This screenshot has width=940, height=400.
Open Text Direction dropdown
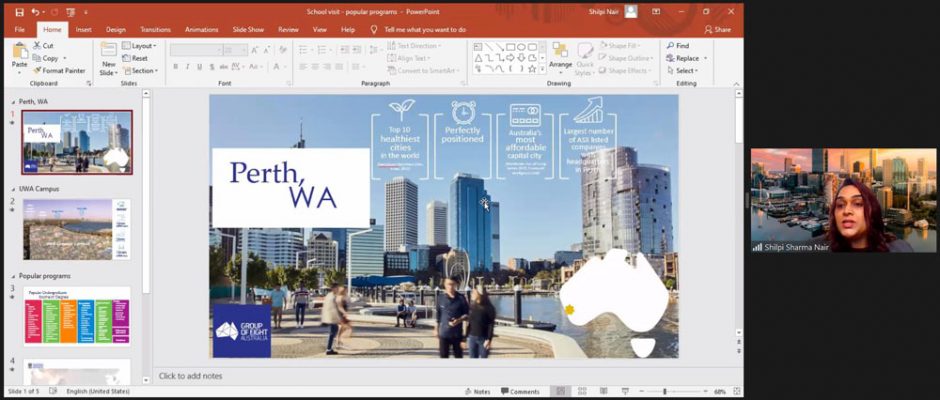click(414, 46)
